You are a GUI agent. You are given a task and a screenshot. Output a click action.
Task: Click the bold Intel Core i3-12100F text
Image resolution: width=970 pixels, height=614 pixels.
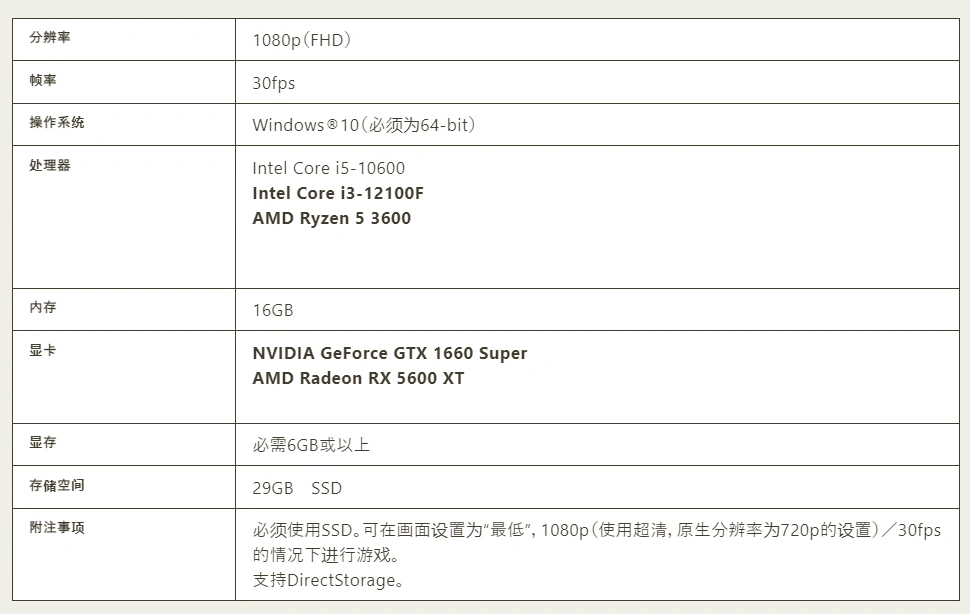[x=338, y=193]
